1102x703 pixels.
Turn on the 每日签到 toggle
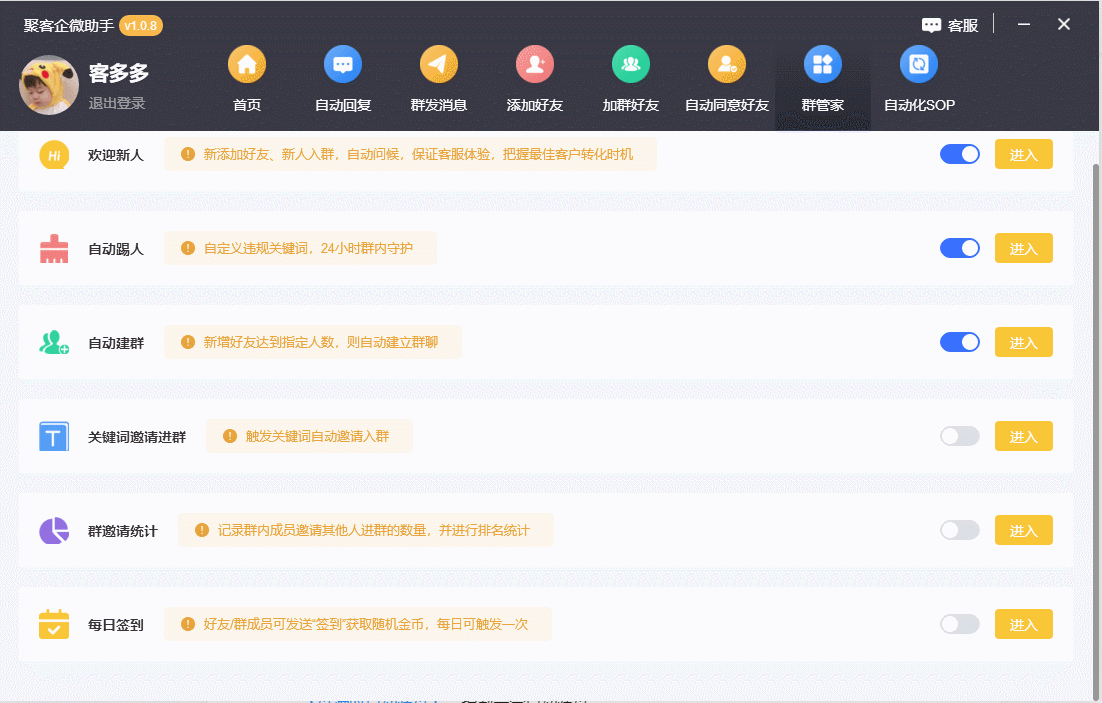click(960, 624)
